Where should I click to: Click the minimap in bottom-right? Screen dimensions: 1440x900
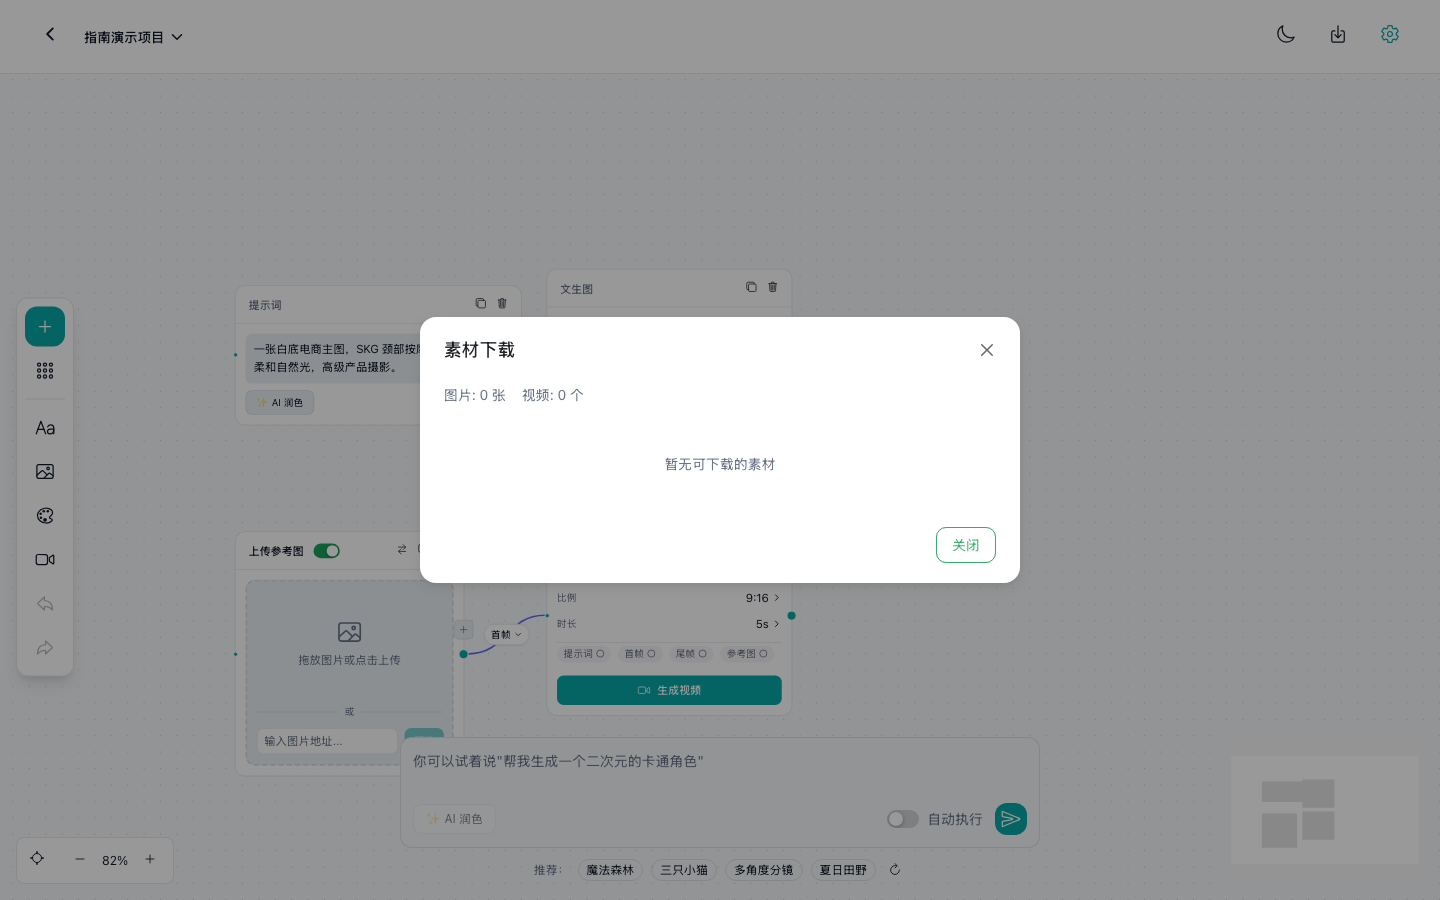point(1325,810)
